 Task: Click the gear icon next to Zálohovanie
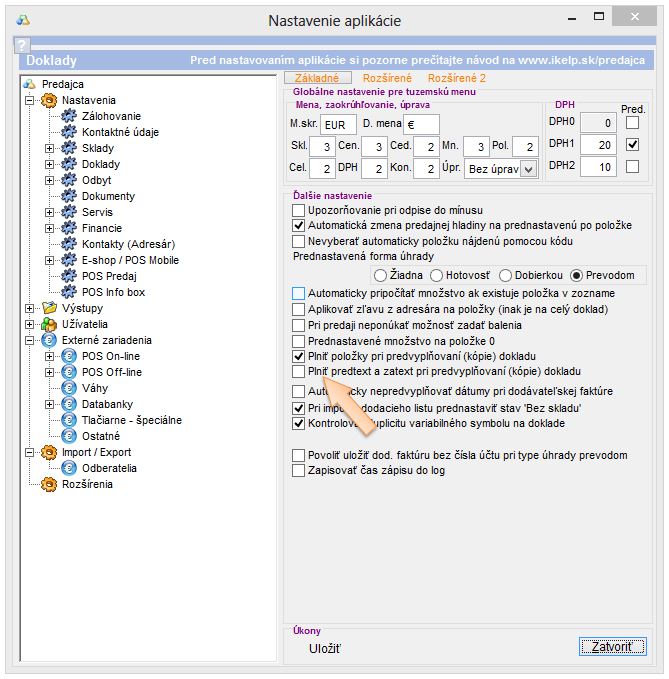coord(68,116)
